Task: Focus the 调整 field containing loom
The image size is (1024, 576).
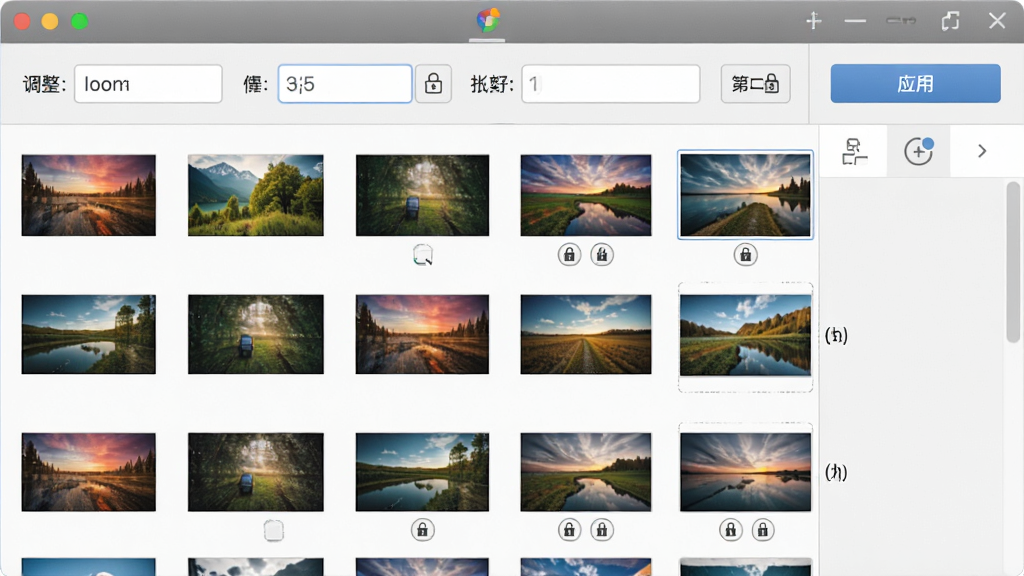Action: click(148, 84)
